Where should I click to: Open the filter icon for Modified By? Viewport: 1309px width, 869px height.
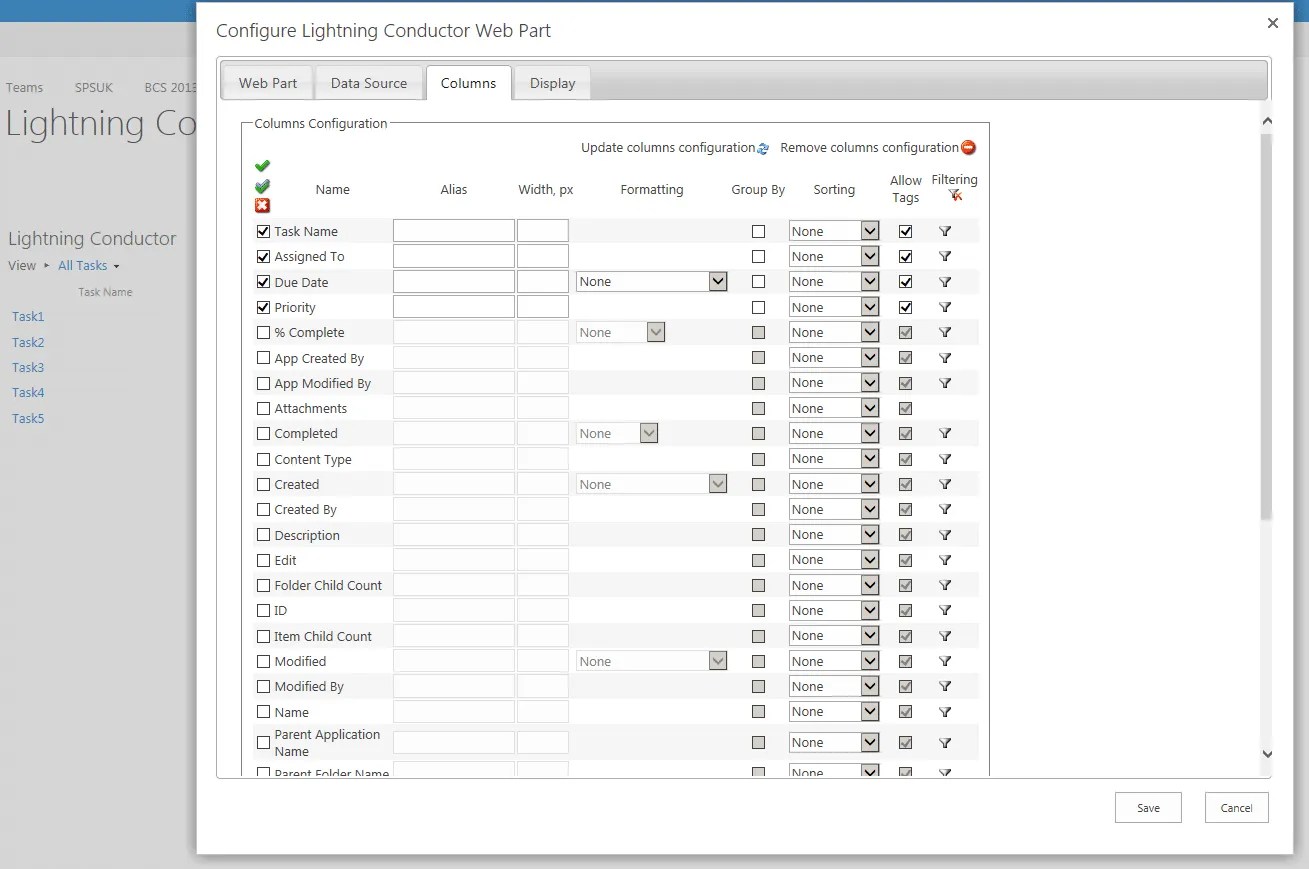(x=945, y=687)
